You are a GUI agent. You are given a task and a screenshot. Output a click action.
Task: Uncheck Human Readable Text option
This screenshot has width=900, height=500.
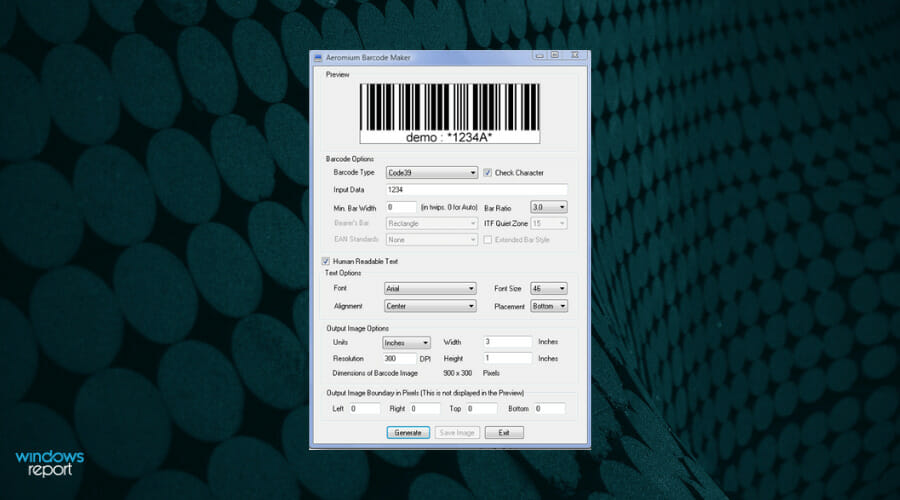tap(325, 261)
